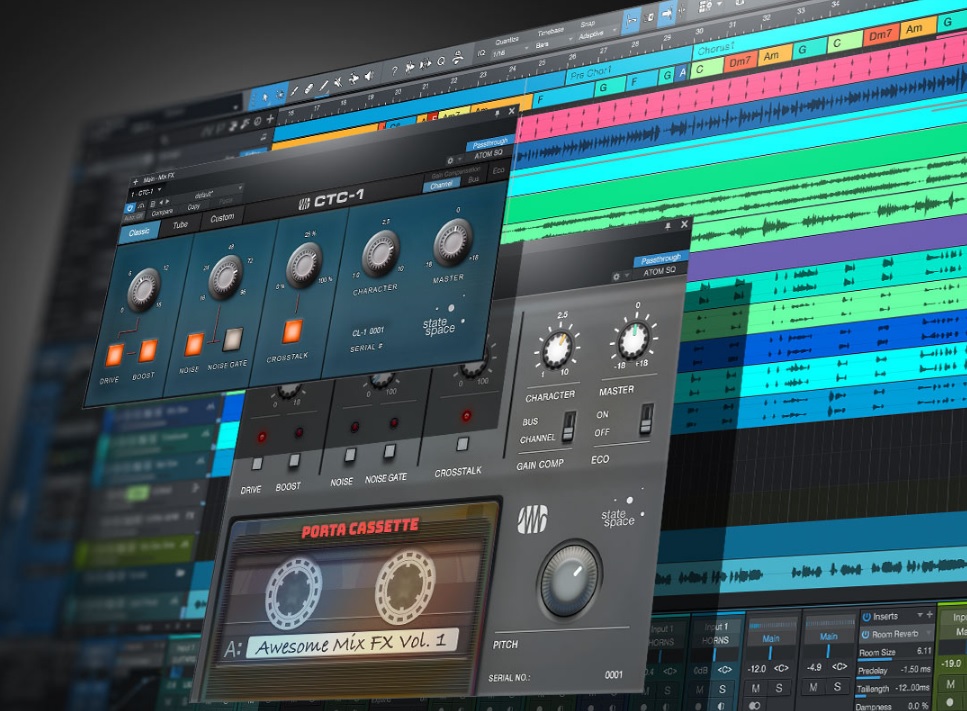Select Channel gain compensation on CTC-1

(441, 185)
